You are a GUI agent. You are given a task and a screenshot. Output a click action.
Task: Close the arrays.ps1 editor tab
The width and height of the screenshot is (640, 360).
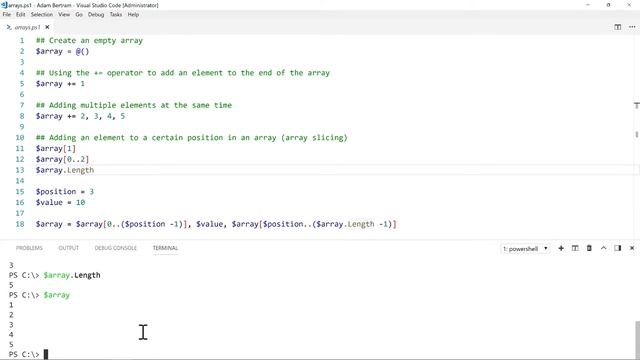[x=47, y=27]
